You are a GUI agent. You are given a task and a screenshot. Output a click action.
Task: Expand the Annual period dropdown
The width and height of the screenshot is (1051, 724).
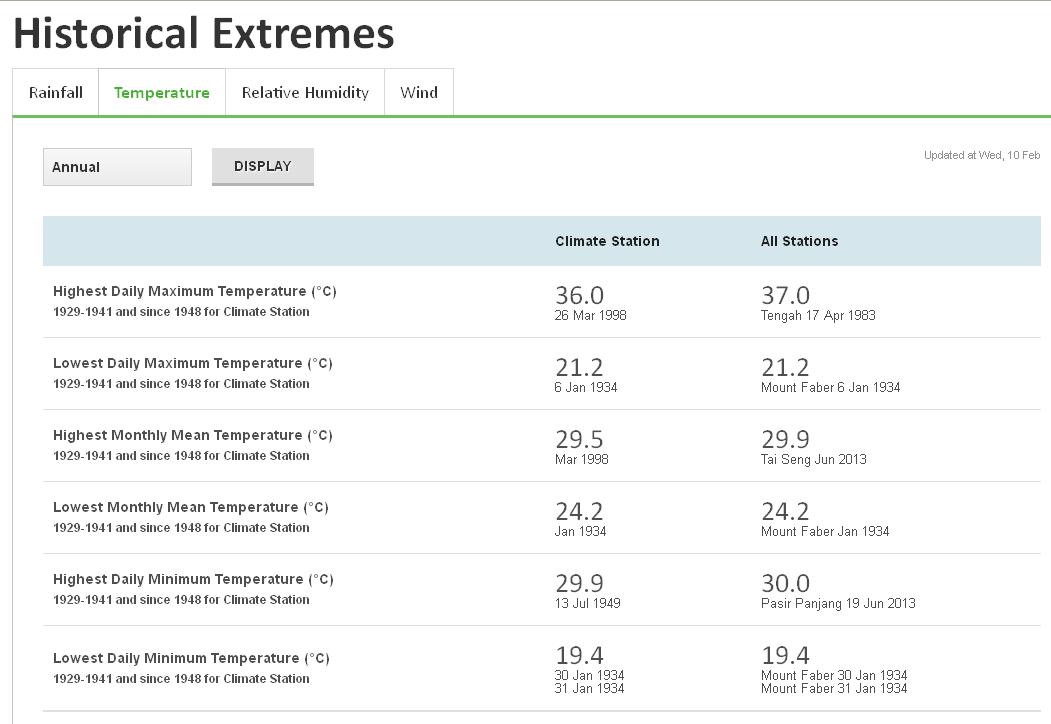coord(117,167)
